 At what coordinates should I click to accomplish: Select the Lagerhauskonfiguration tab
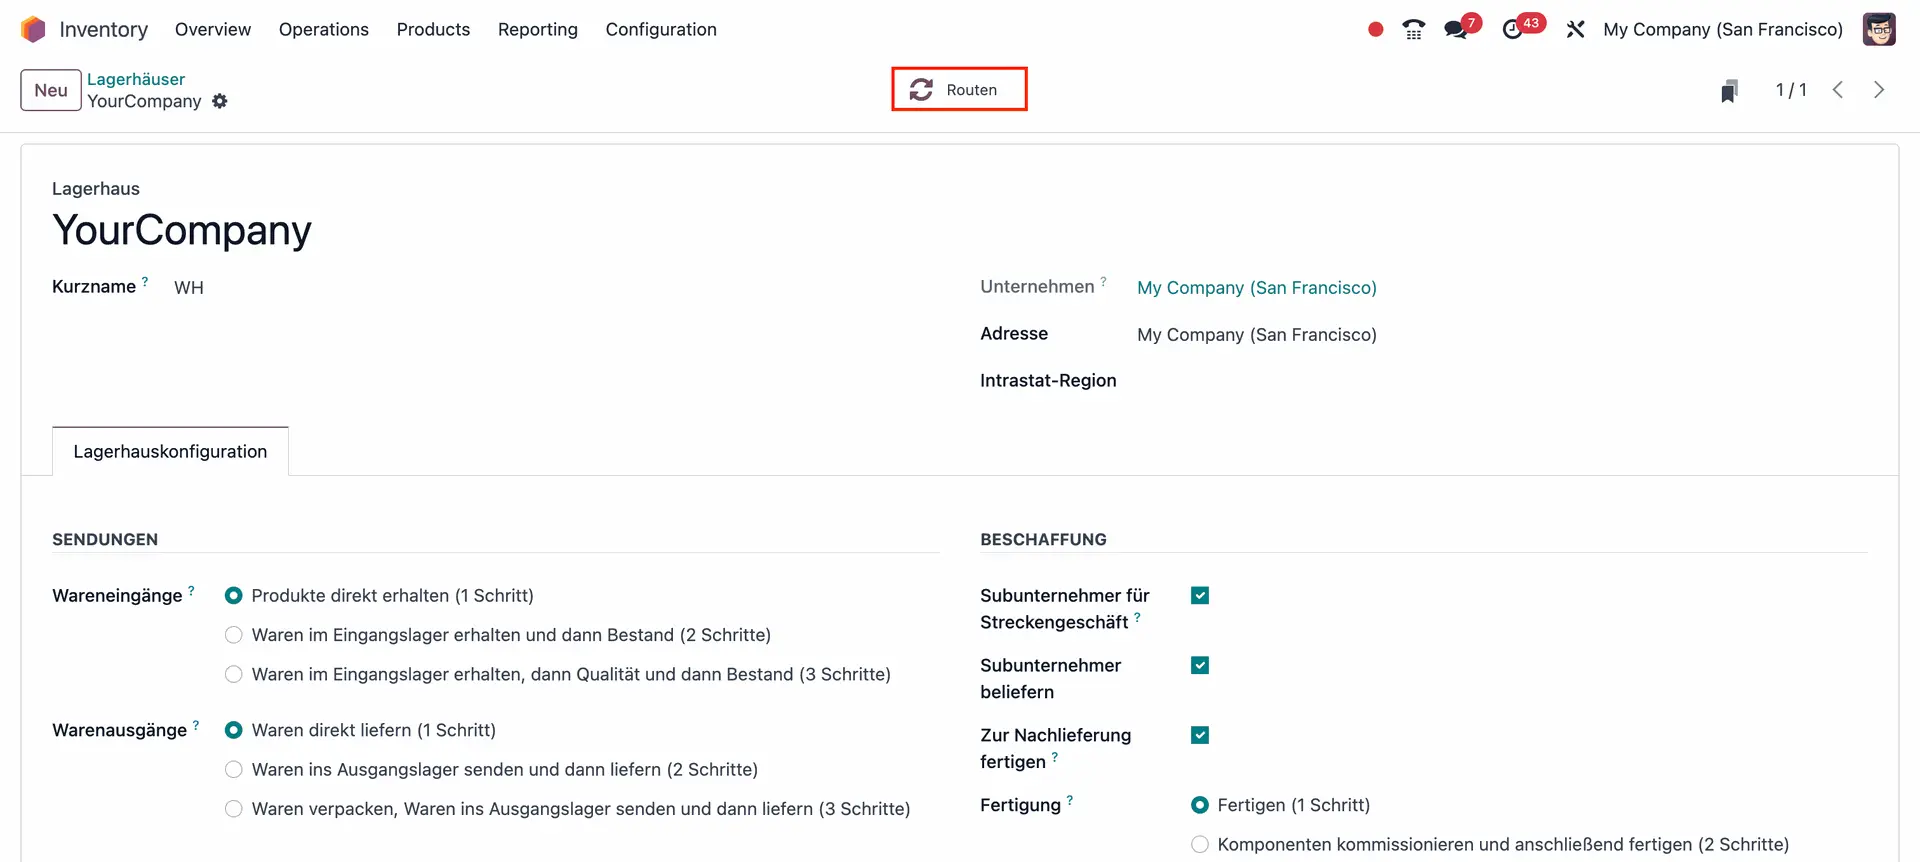170,452
